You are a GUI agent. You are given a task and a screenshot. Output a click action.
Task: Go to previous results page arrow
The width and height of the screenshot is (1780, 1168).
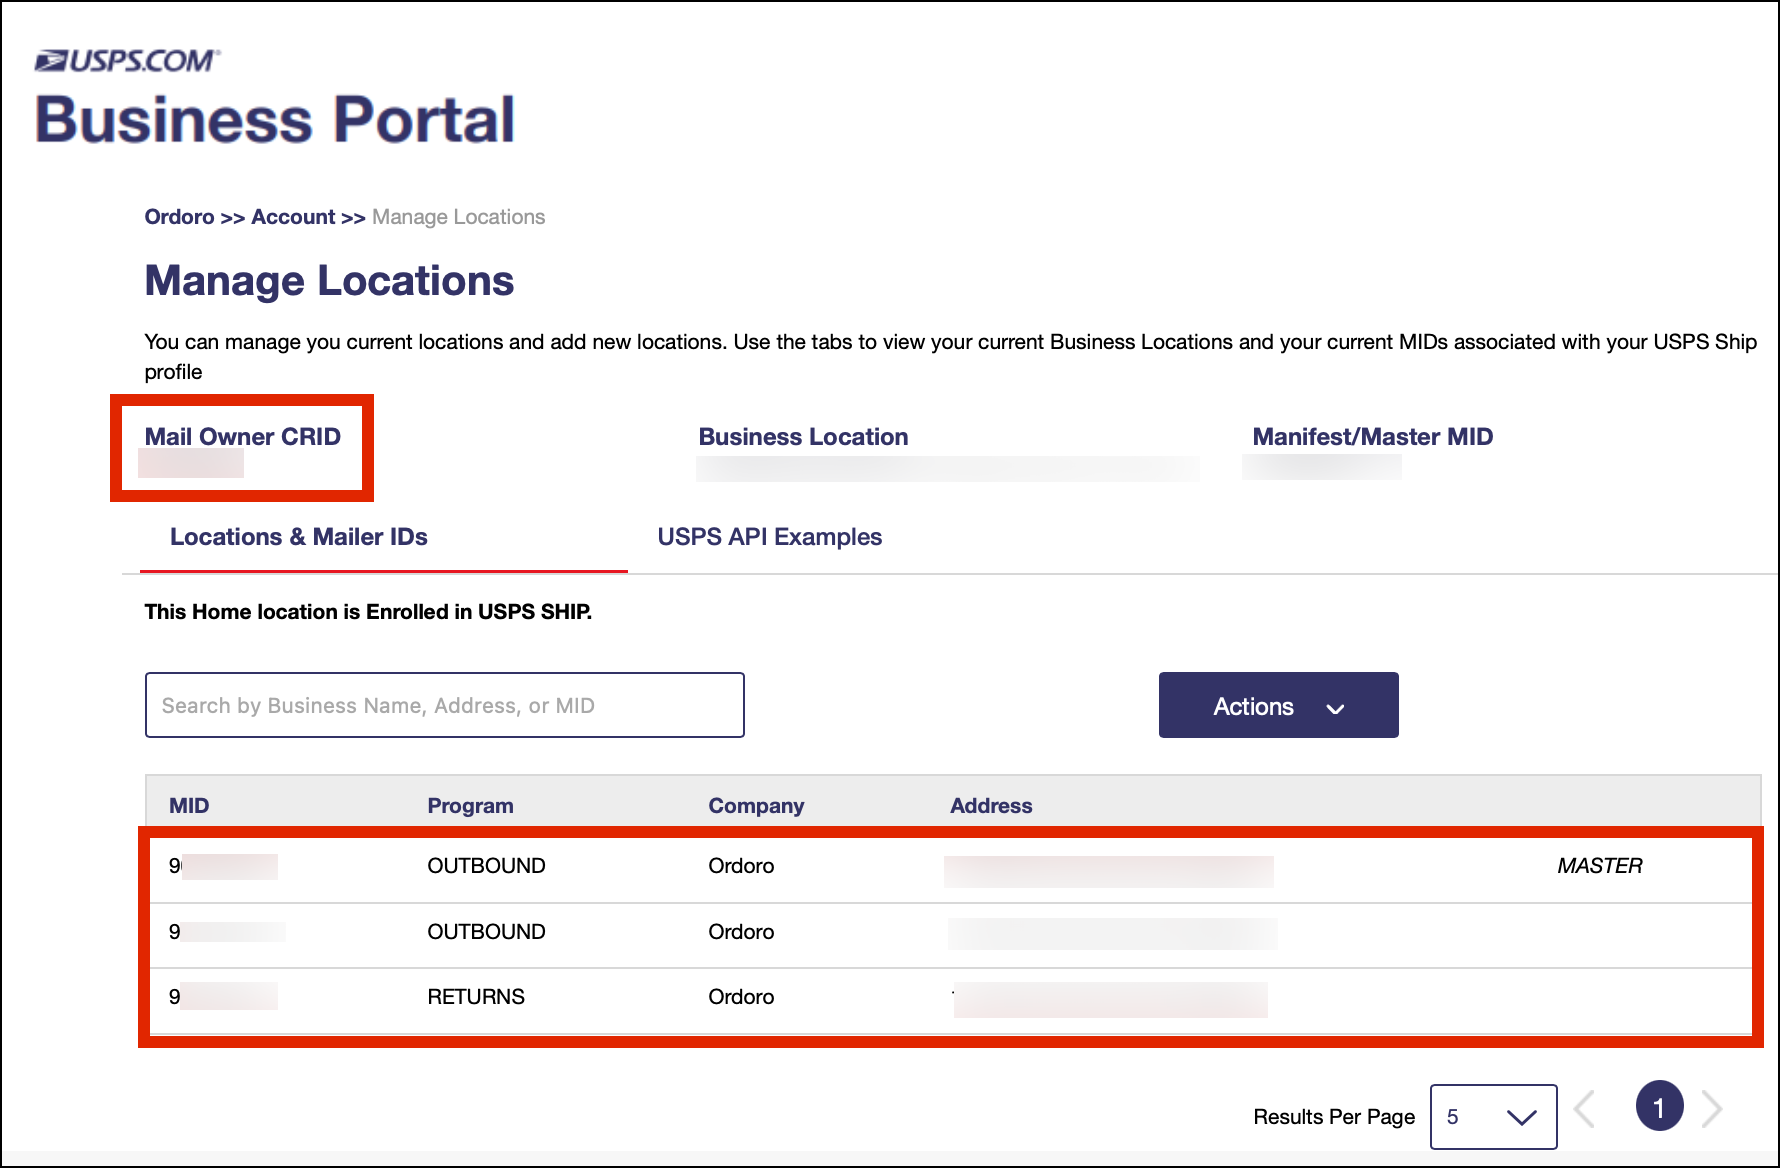[x=1586, y=1108]
